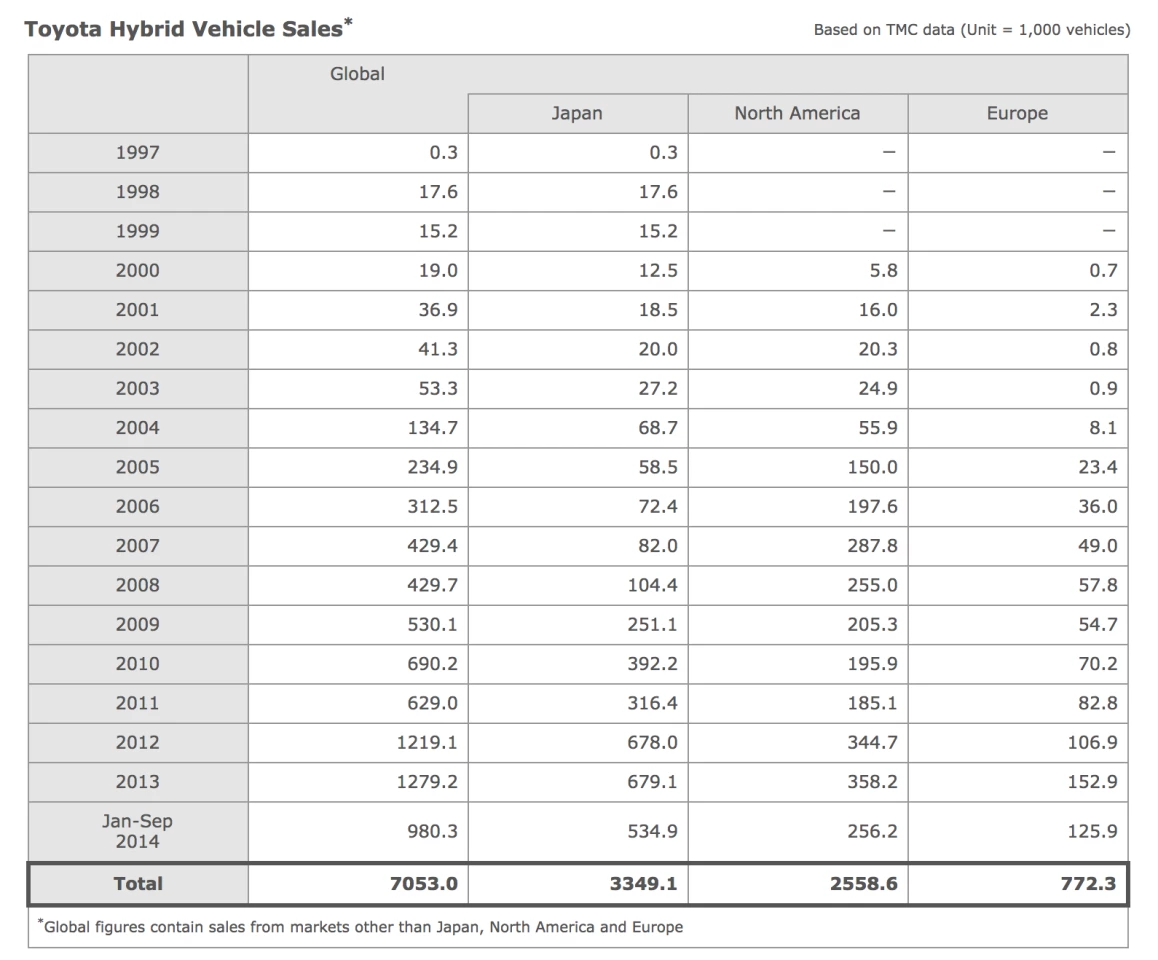Select the 2010 Global value 690.2
This screenshot has height=960, width=1158.
(x=433, y=664)
